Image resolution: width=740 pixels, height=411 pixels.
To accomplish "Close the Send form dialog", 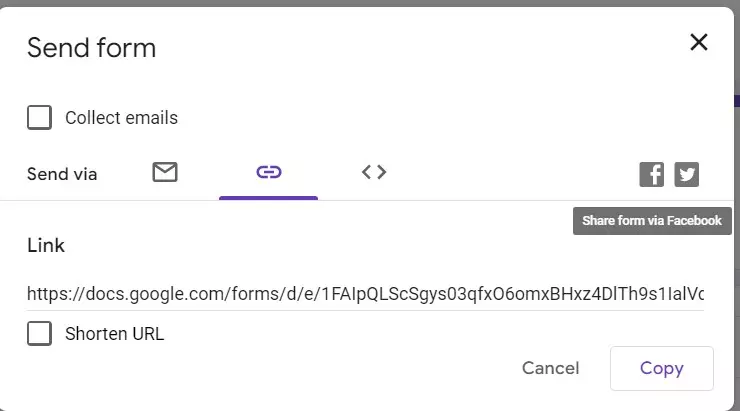I will [698, 42].
